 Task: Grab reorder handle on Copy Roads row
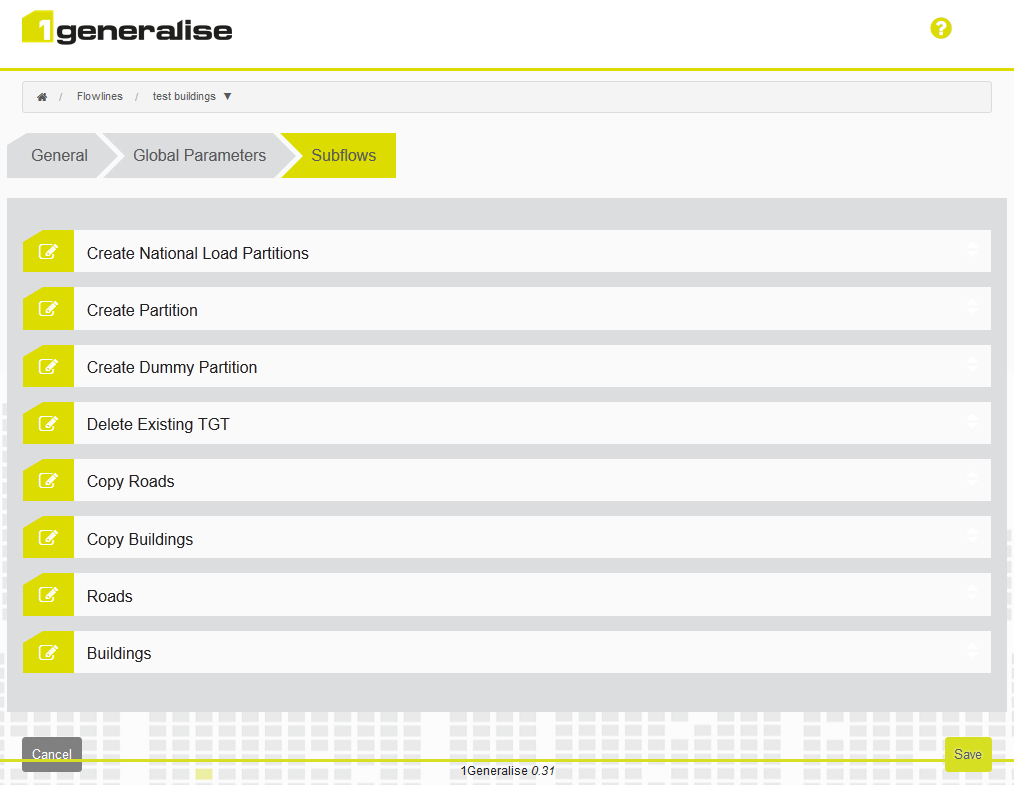(972, 478)
